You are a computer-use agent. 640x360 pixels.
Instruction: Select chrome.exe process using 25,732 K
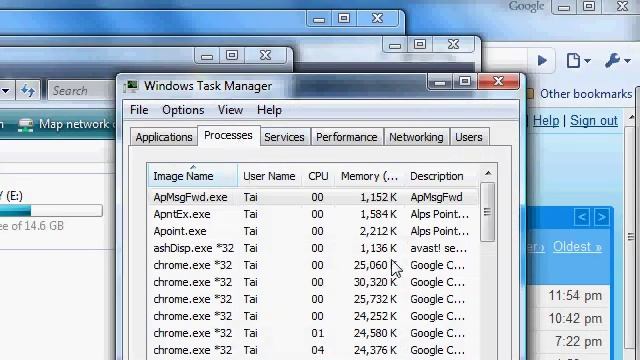point(313,299)
